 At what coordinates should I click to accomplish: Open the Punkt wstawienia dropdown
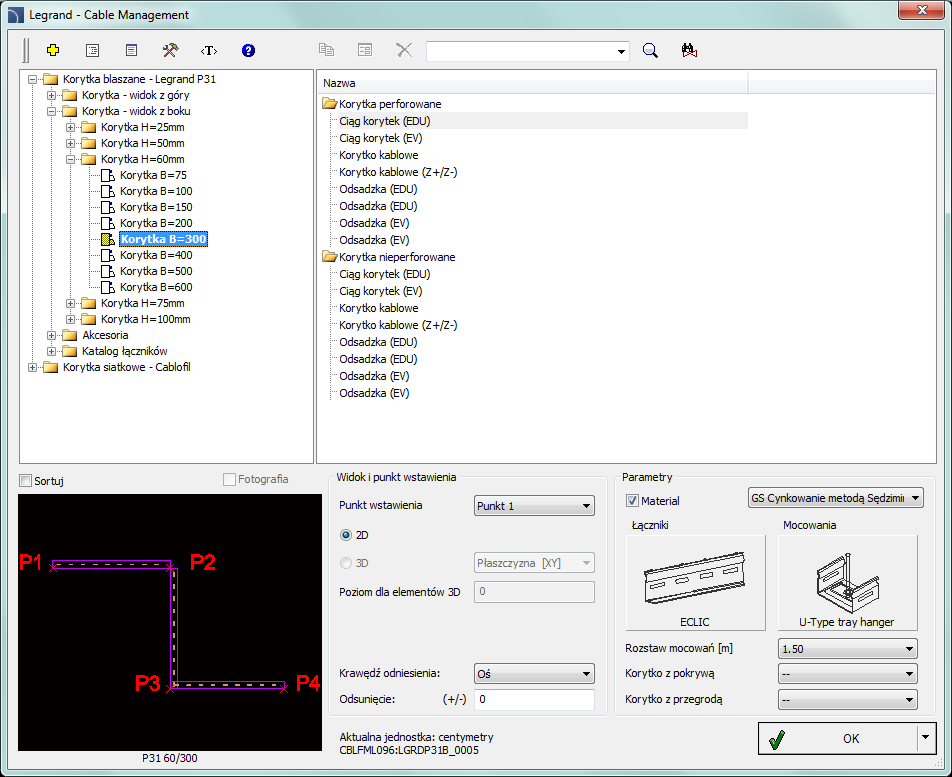point(534,506)
